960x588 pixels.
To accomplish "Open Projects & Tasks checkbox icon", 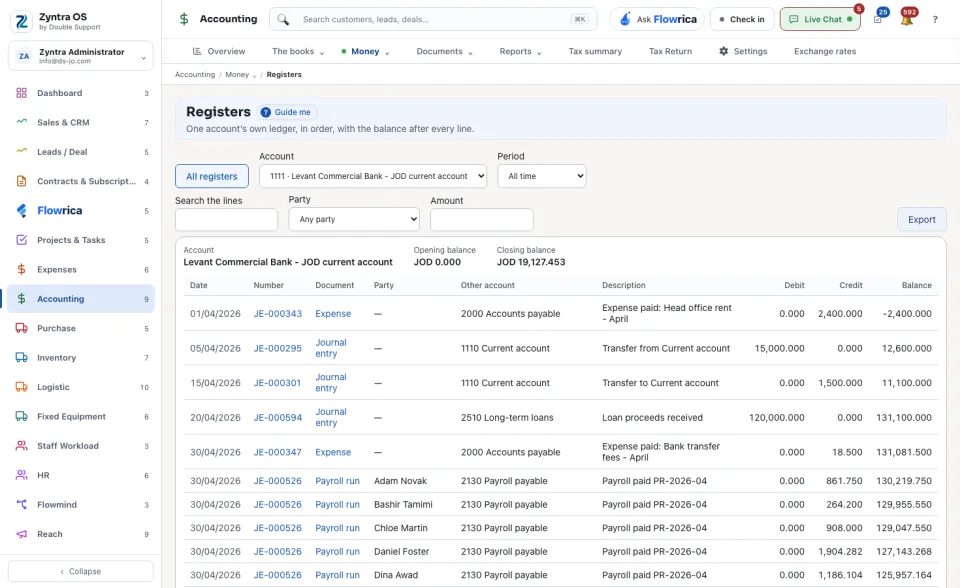I will pyautogui.click(x=21, y=240).
